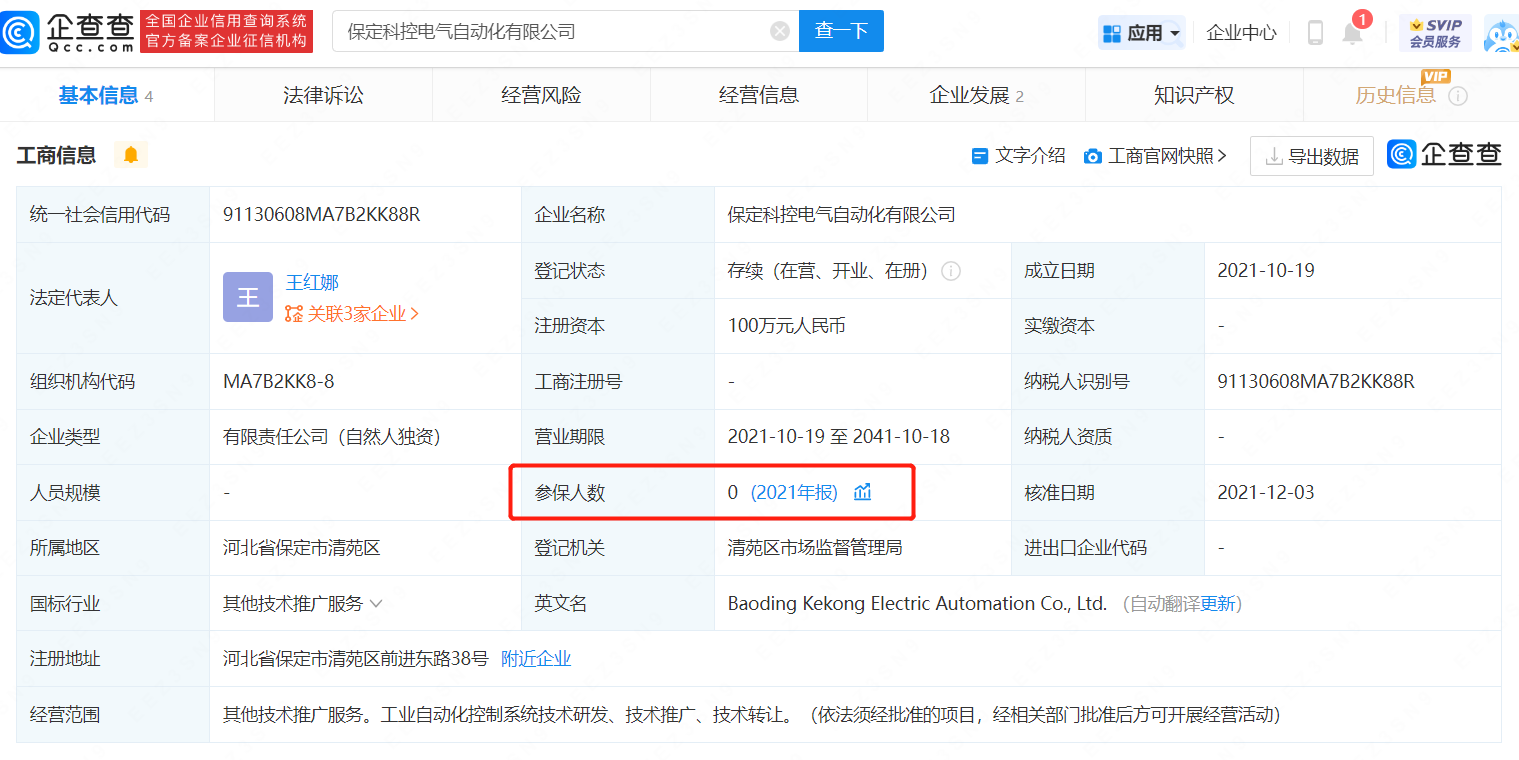Image resolution: width=1519 pixels, height=760 pixels.
Task: Click the credit code 91130608MA7B2KK88R under 统一社会信用代码
Action: click(322, 215)
